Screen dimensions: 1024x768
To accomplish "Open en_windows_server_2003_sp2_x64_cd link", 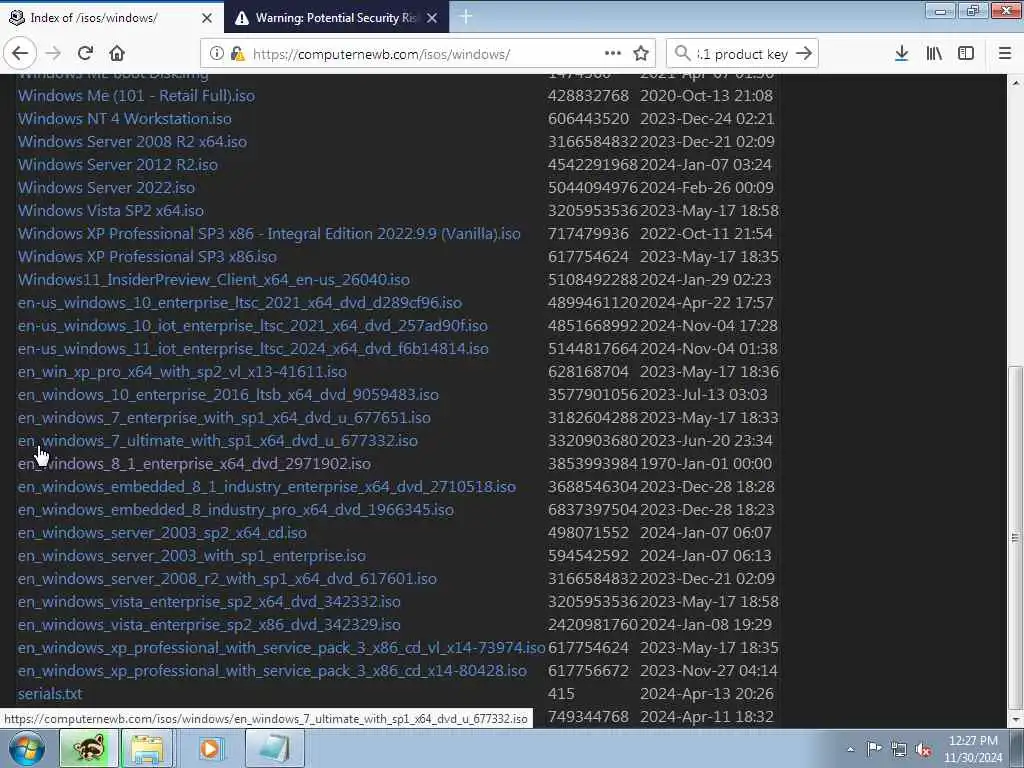I will click(162, 533).
